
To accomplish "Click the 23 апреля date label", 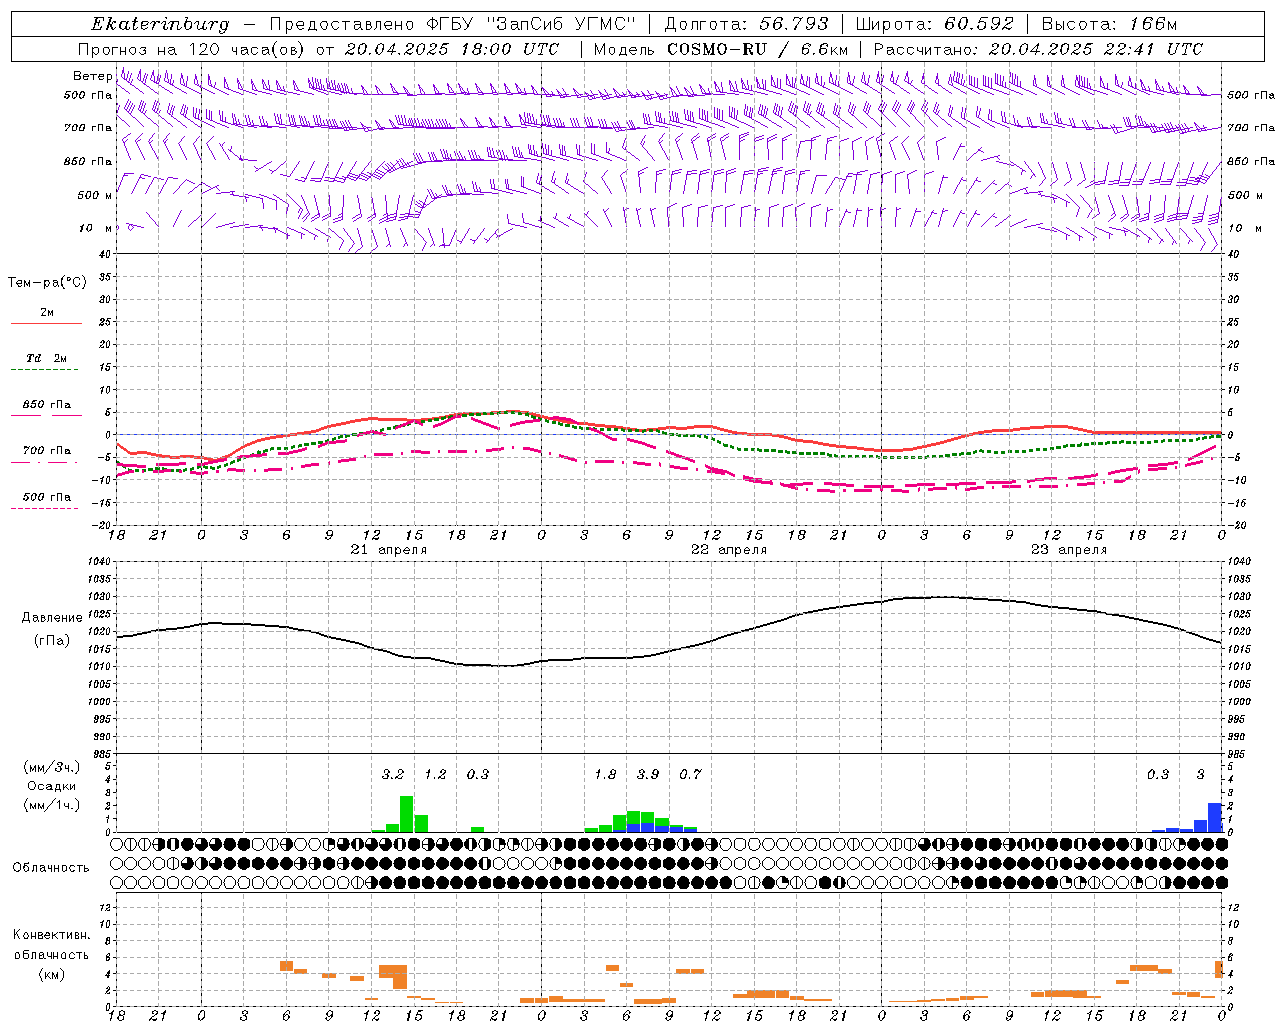I will click(1069, 550).
